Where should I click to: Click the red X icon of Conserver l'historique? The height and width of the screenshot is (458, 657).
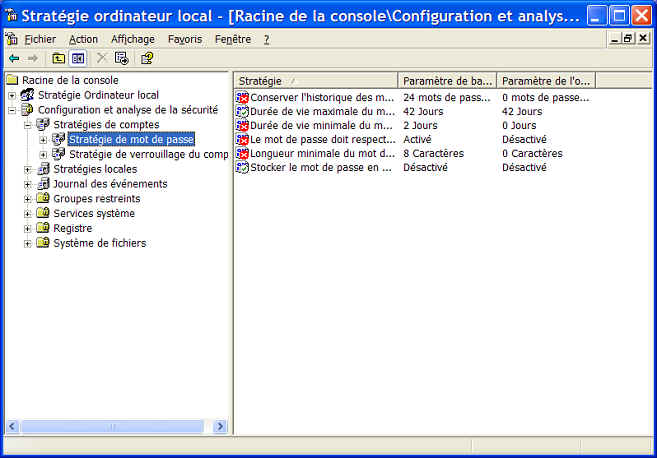[x=242, y=98]
